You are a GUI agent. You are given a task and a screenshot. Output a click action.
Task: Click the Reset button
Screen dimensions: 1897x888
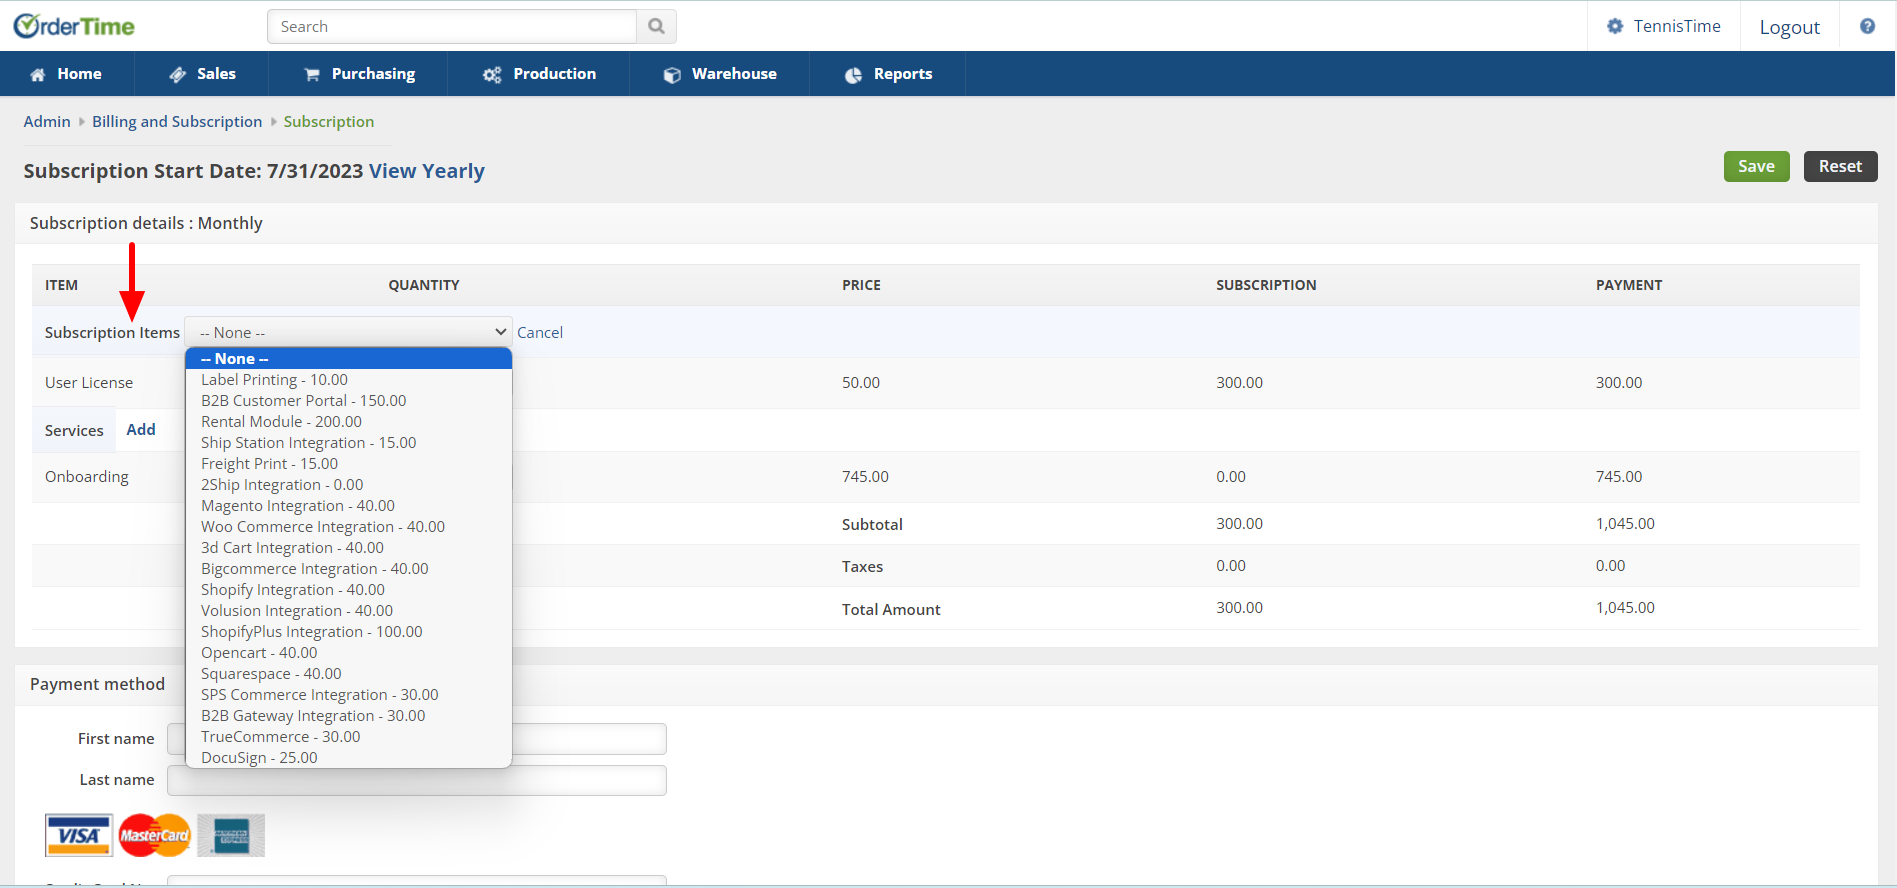click(1840, 166)
